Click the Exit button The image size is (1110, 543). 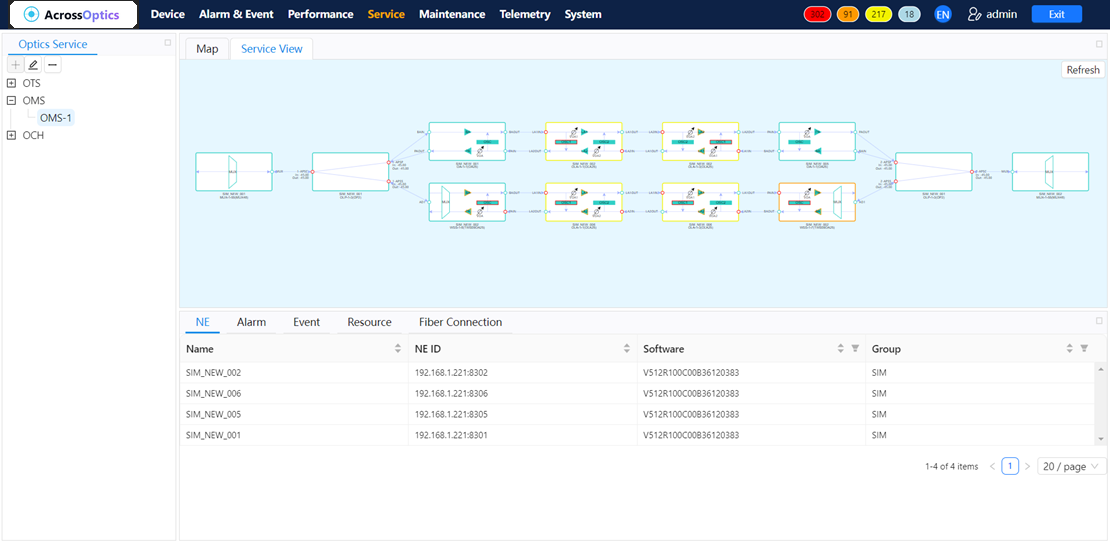click(x=1057, y=14)
